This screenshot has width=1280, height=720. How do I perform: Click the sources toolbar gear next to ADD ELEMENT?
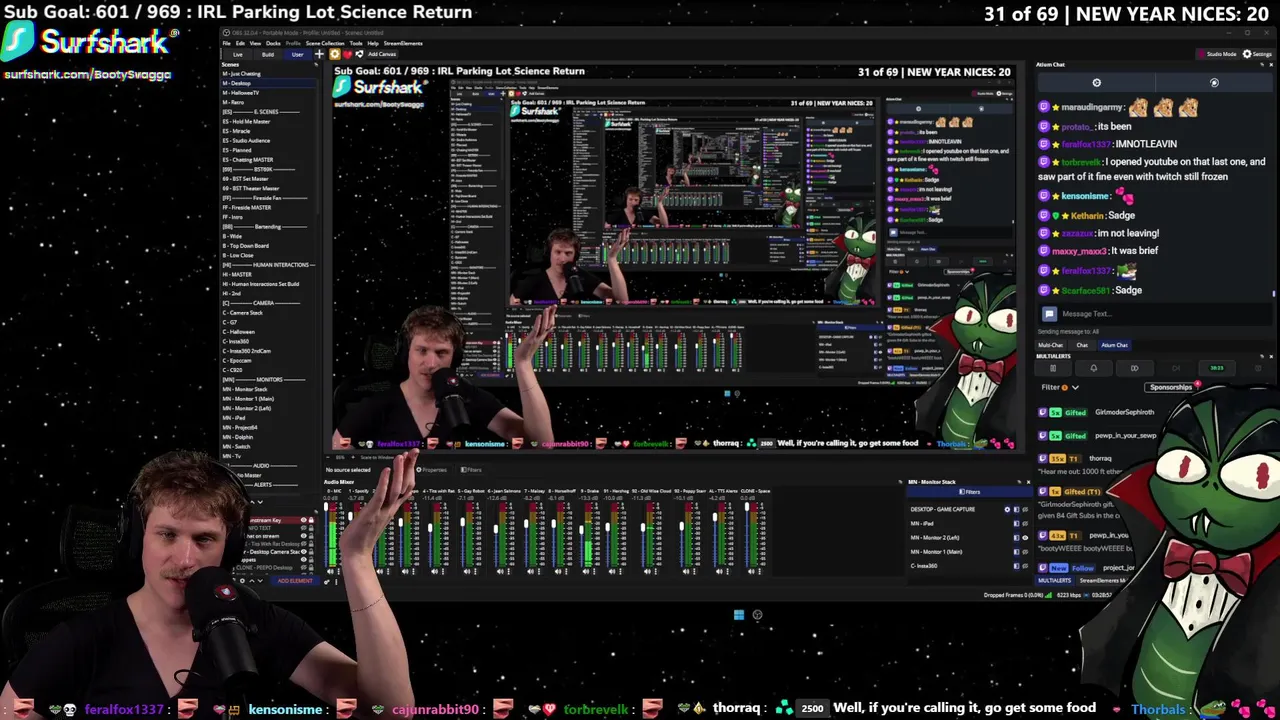(x=242, y=581)
